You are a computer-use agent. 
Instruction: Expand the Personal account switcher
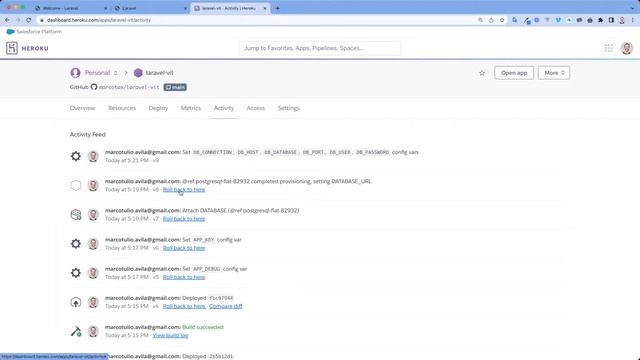[x=116, y=73]
